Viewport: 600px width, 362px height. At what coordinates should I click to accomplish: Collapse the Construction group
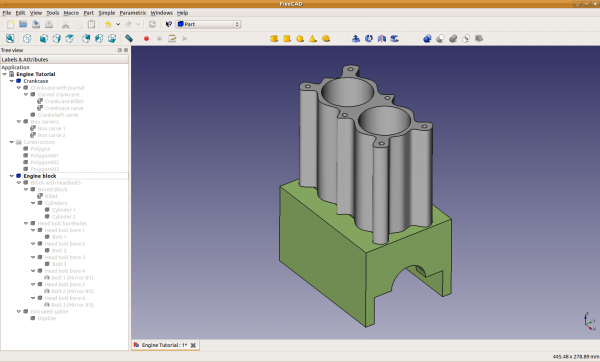11,142
